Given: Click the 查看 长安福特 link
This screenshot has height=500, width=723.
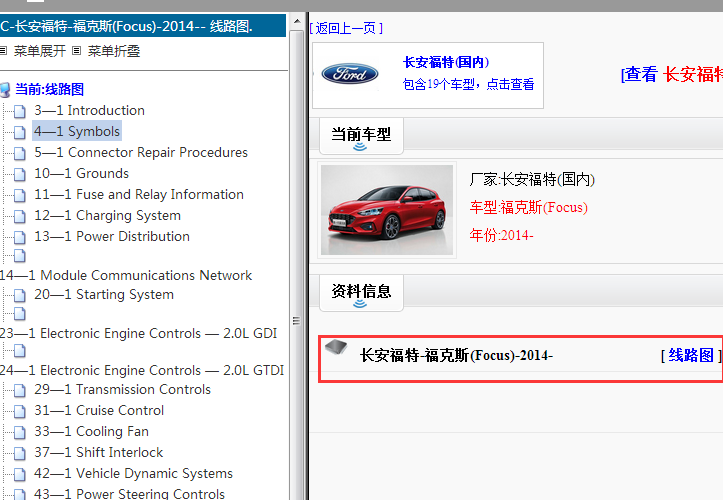Looking at the screenshot, I should [x=672, y=75].
